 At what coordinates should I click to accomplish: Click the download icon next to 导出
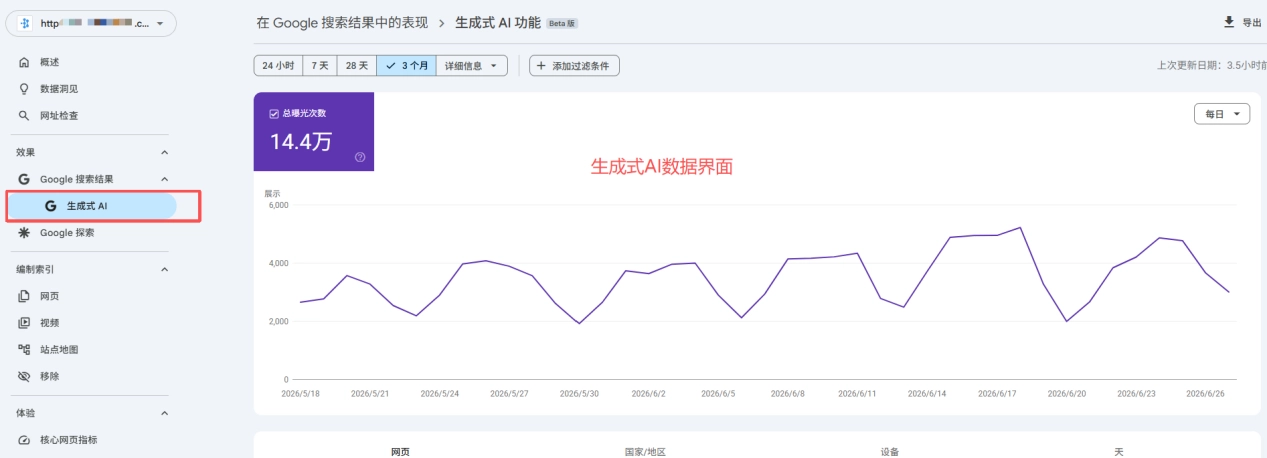[1229, 22]
